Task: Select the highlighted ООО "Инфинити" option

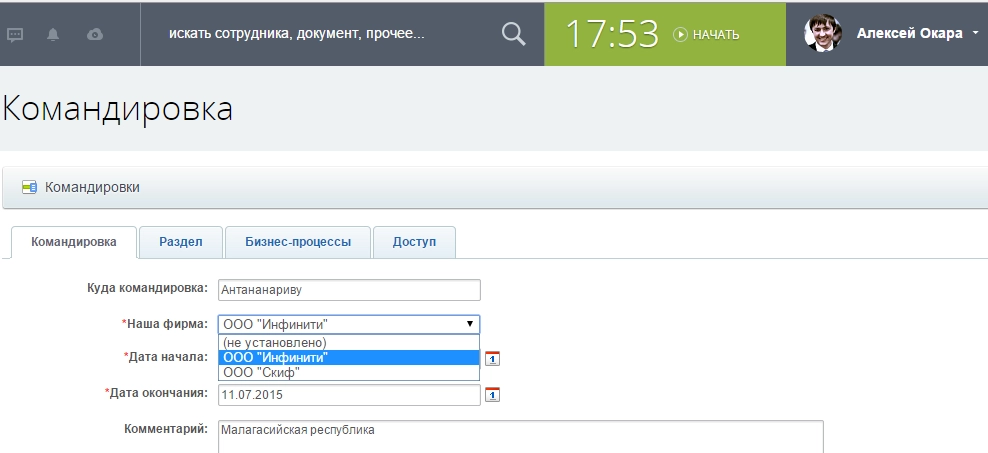Action: [x=275, y=358]
